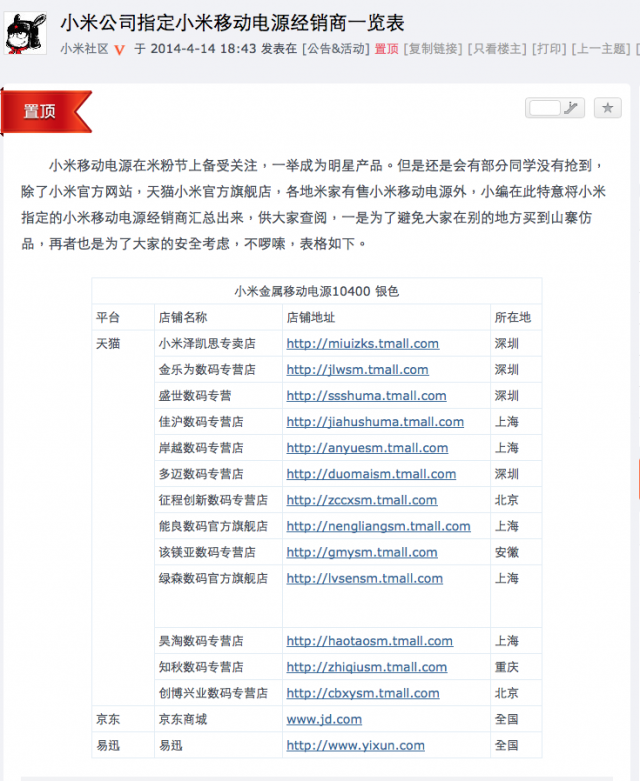This screenshot has height=782, width=640.
Task: Click shop name 征程创新数码专营店
Action: click(x=213, y=500)
